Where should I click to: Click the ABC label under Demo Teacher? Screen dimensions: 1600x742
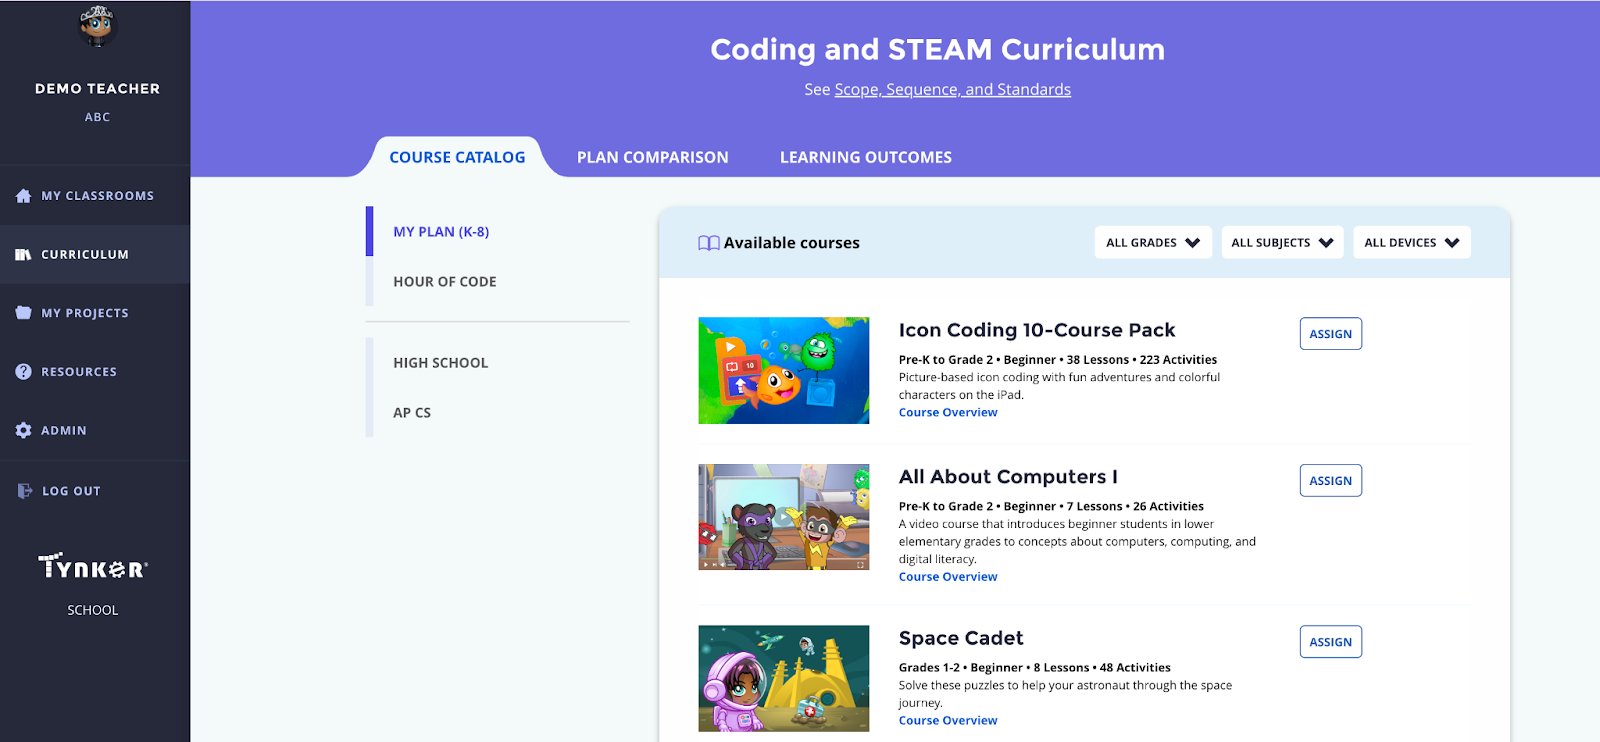point(97,117)
